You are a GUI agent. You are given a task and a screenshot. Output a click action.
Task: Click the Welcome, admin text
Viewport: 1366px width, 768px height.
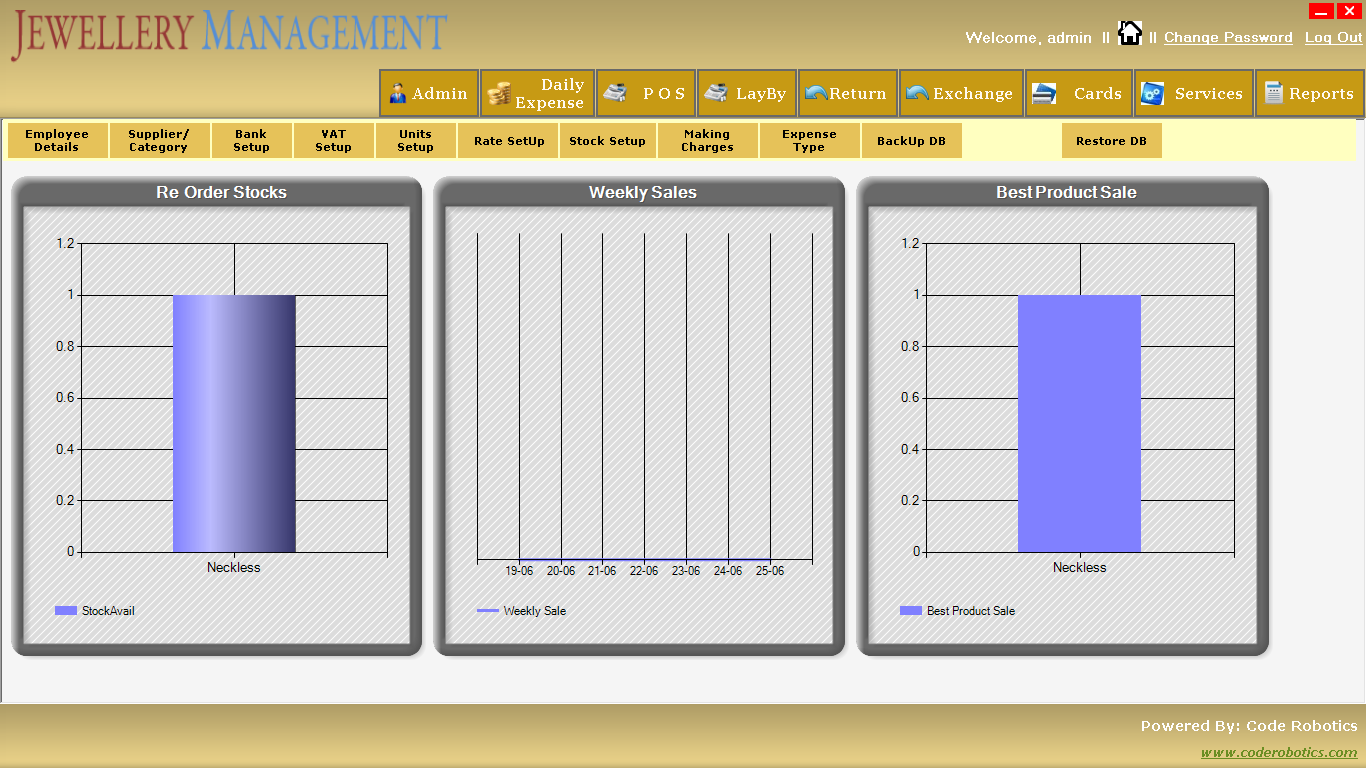(x=1029, y=38)
